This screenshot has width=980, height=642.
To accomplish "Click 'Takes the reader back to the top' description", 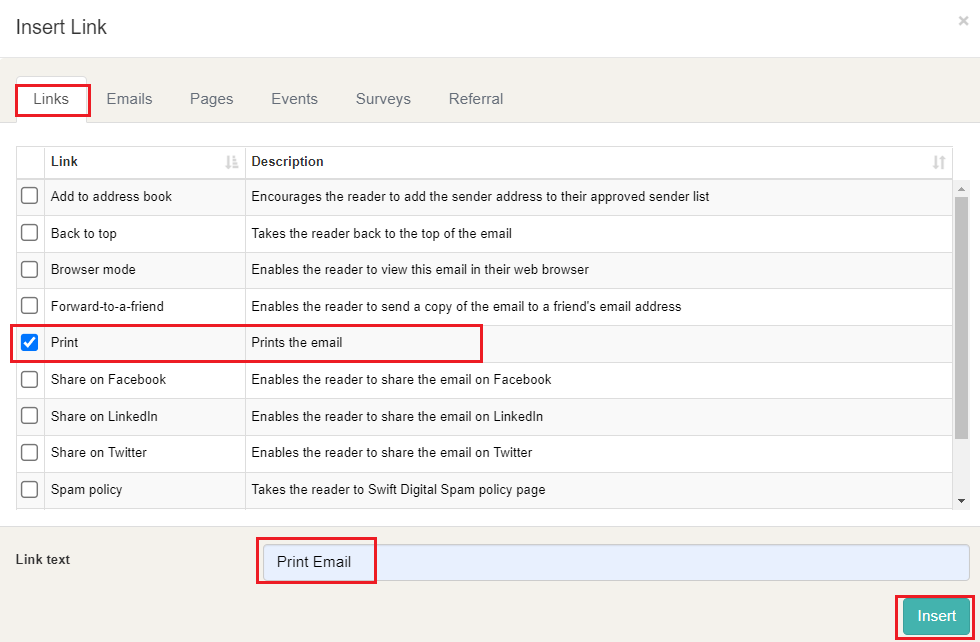I will (x=381, y=233).
